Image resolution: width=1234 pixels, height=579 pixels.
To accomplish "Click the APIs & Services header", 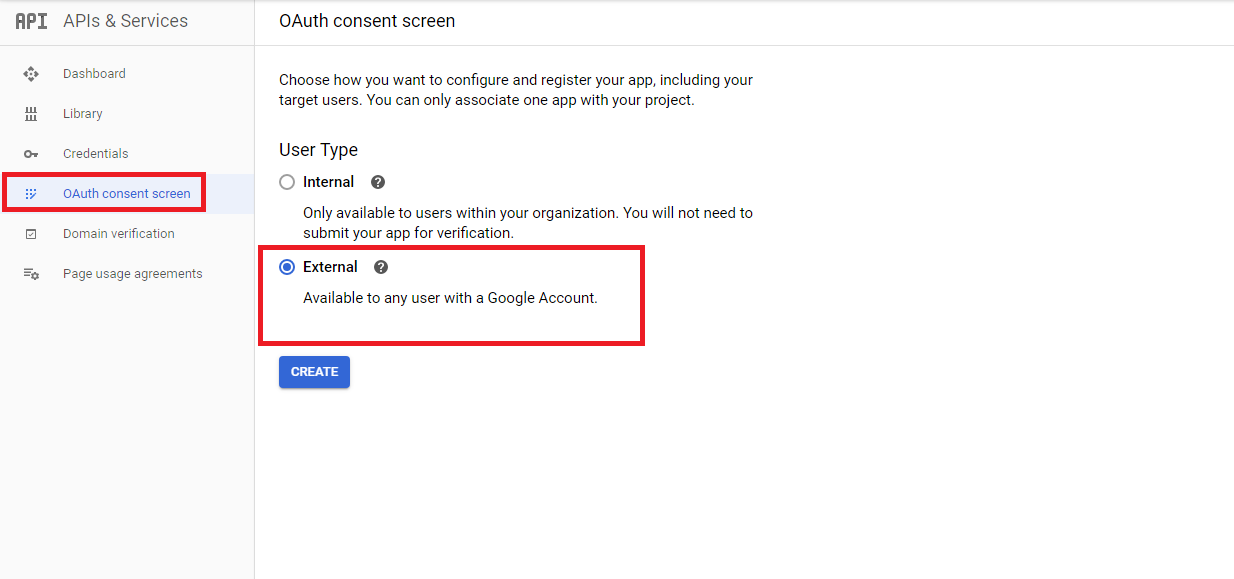I will (x=125, y=21).
